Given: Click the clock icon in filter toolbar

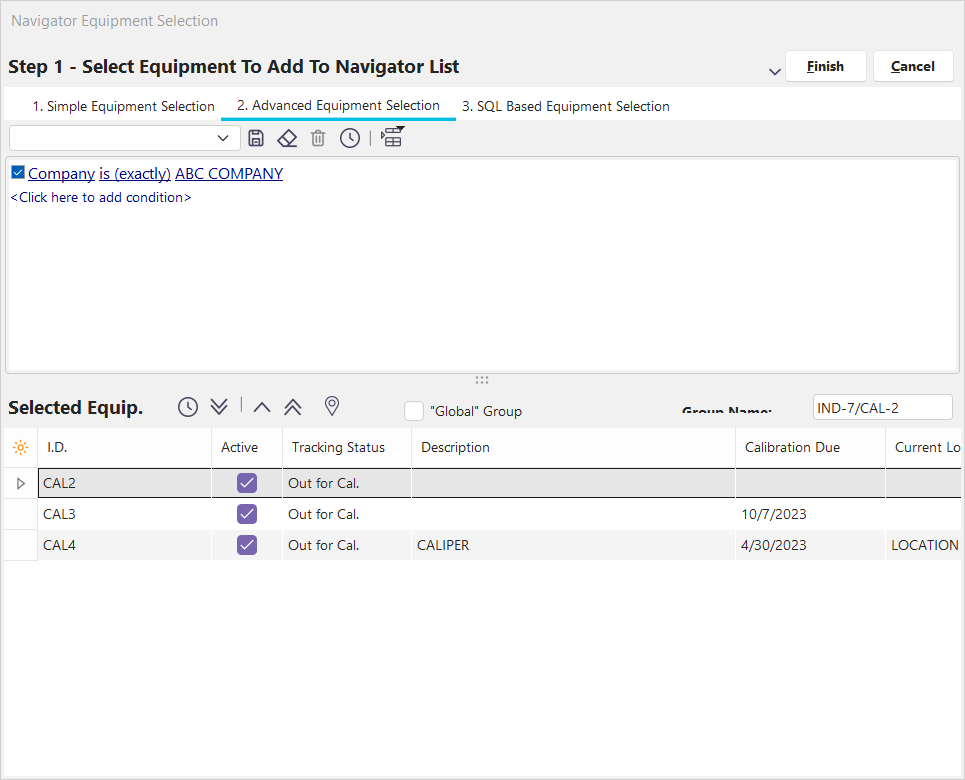Looking at the screenshot, I should 349,138.
